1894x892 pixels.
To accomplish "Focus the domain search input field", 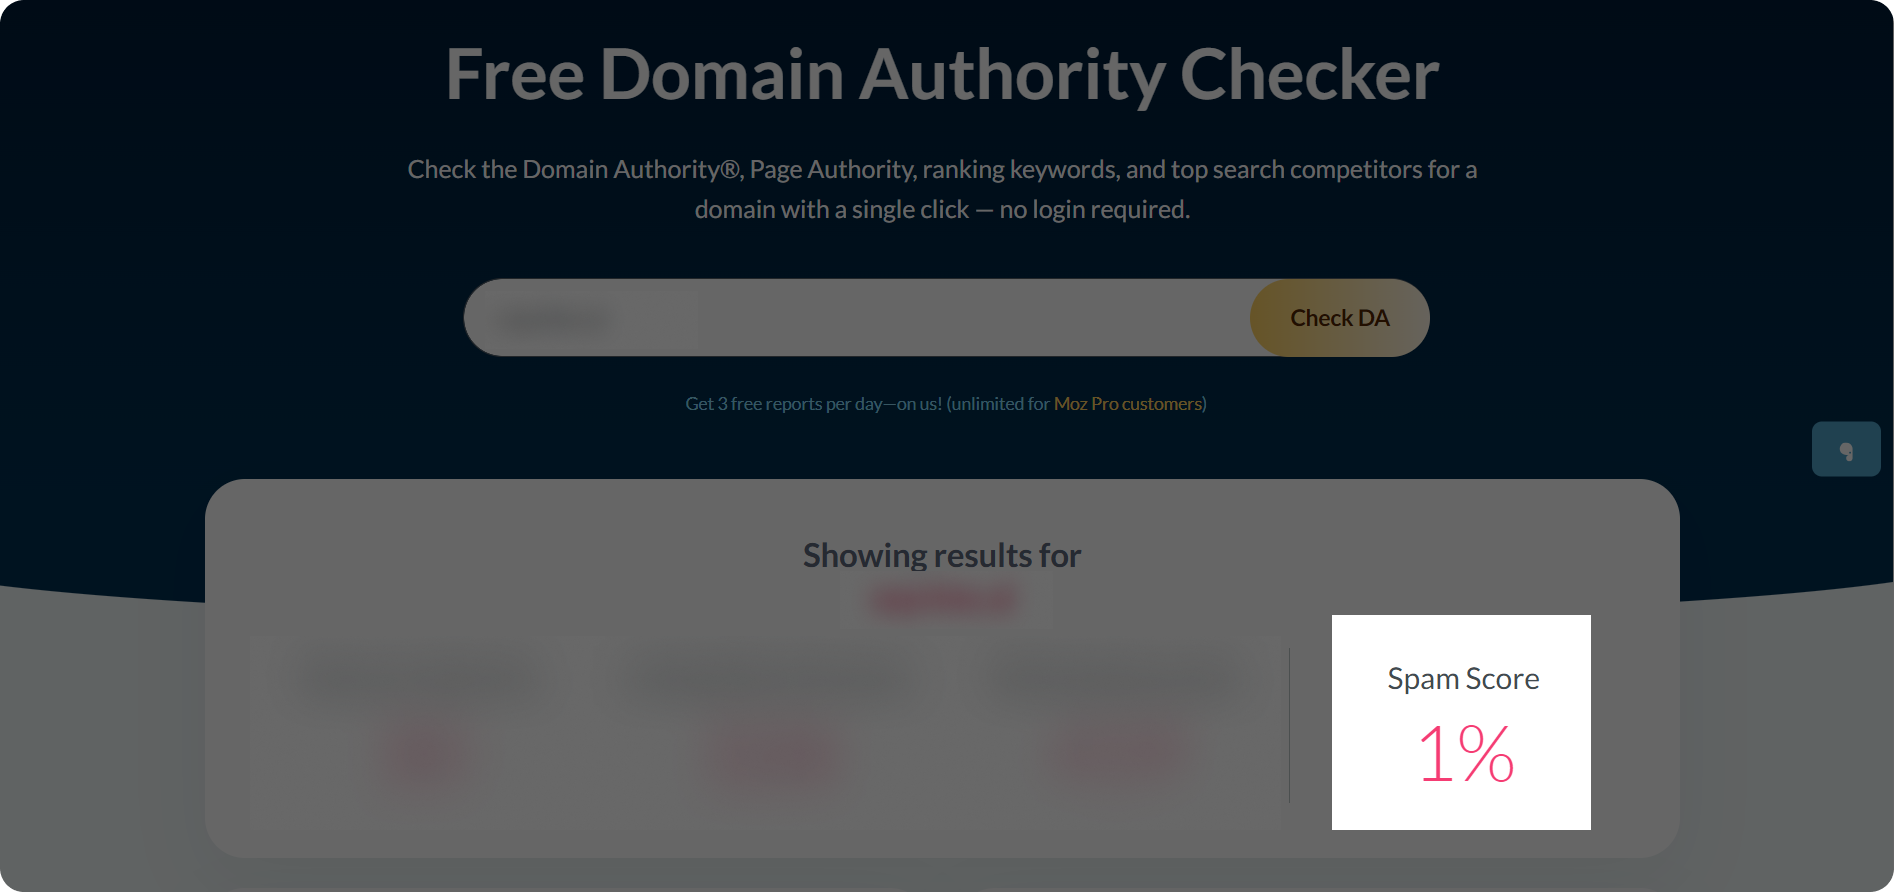I will (x=857, y=318).
